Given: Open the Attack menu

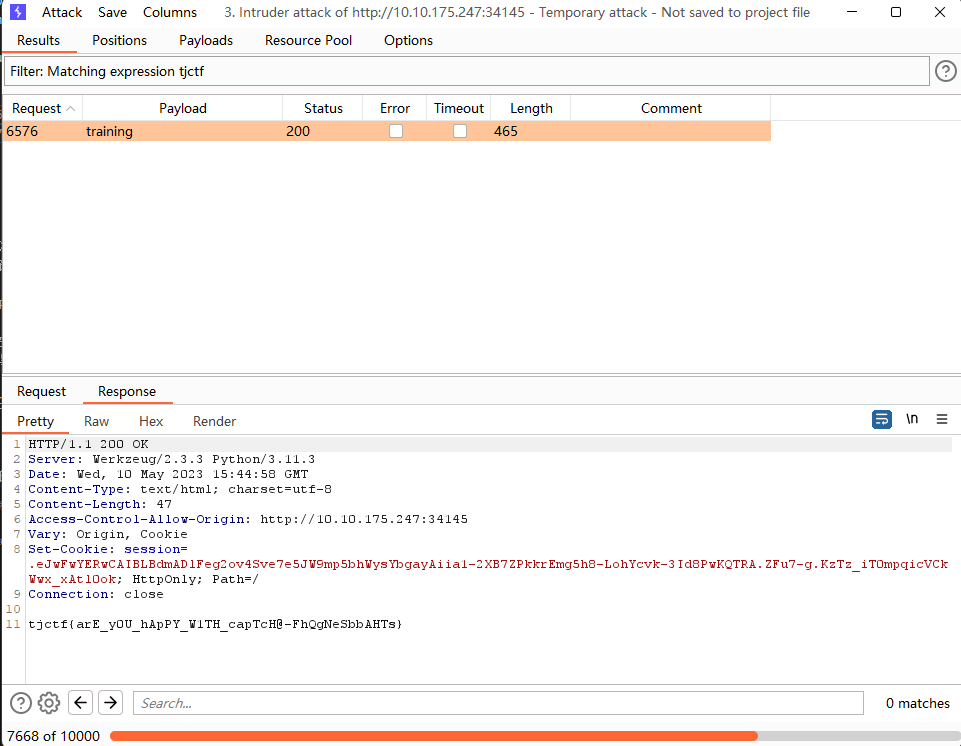Looking at the screenshot, I should pos(62,13).
